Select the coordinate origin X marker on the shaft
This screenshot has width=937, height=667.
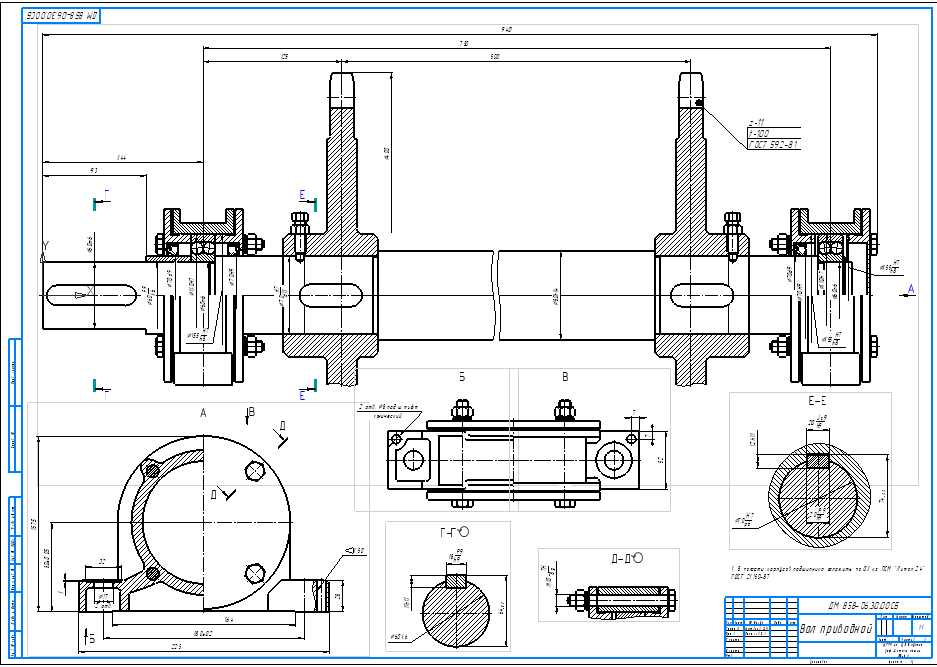click(90, 291)
